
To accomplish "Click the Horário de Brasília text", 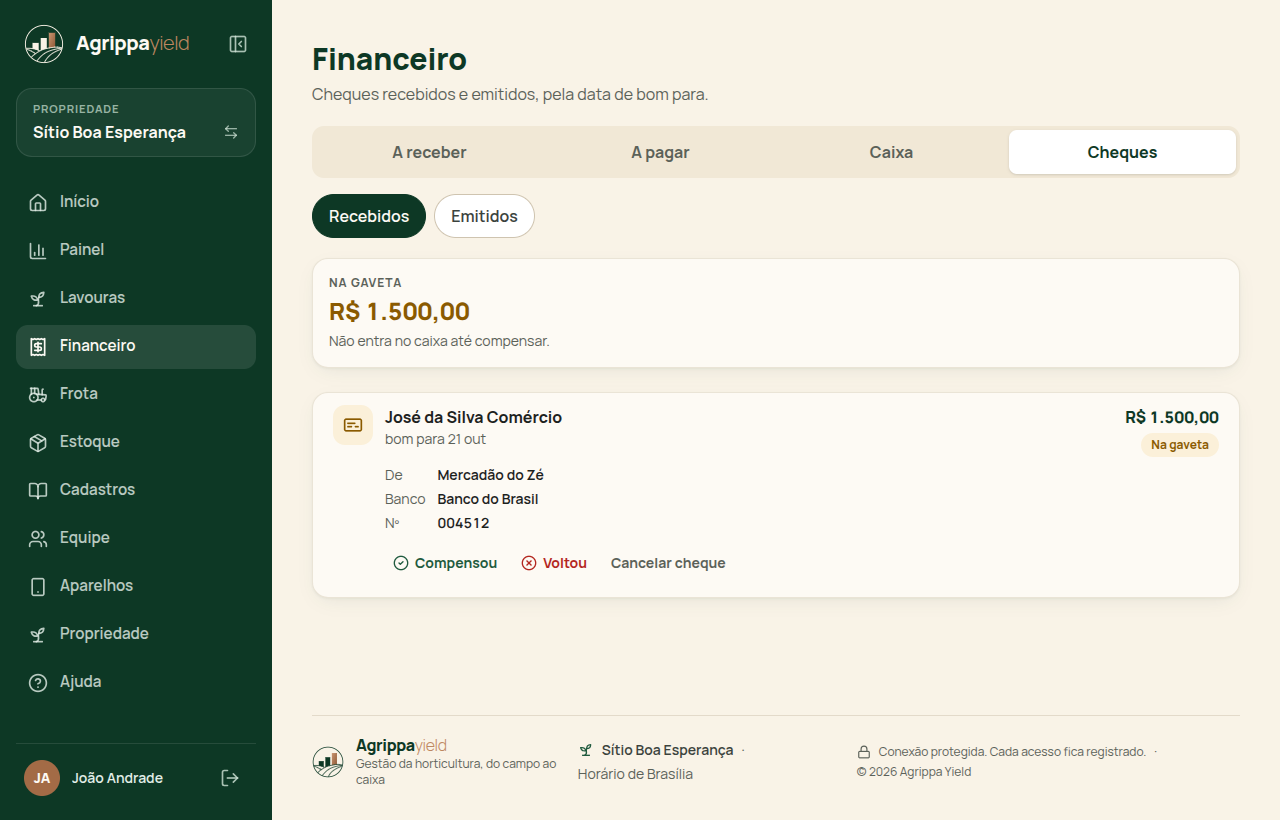I will (x=635, y=774).
